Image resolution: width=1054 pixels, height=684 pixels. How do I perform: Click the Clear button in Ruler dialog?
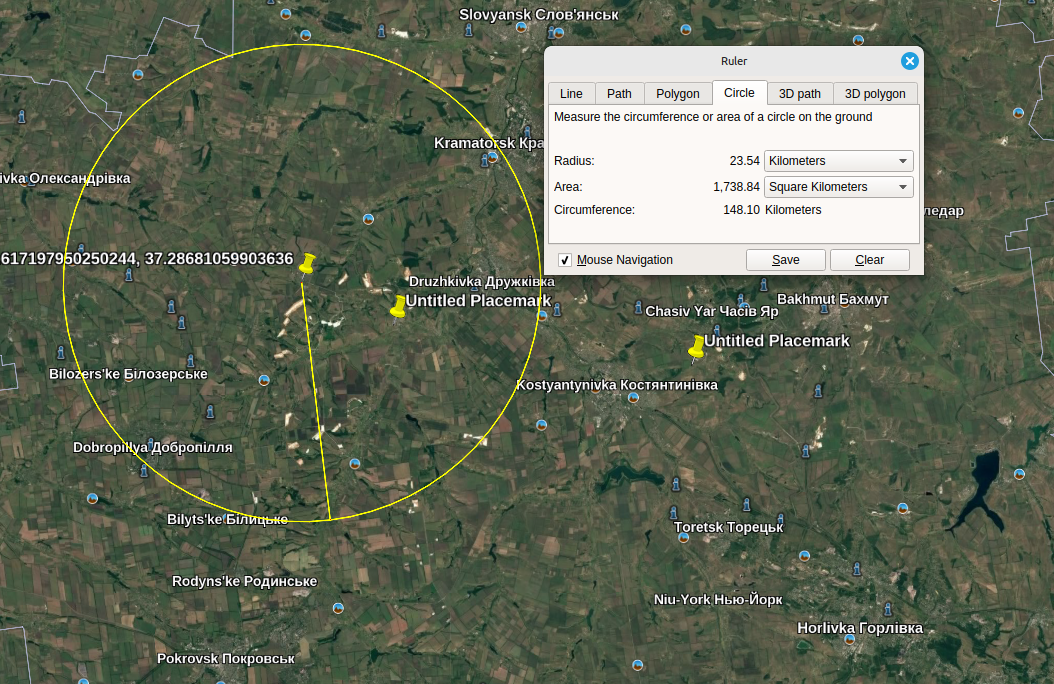[x=869, y=260]
